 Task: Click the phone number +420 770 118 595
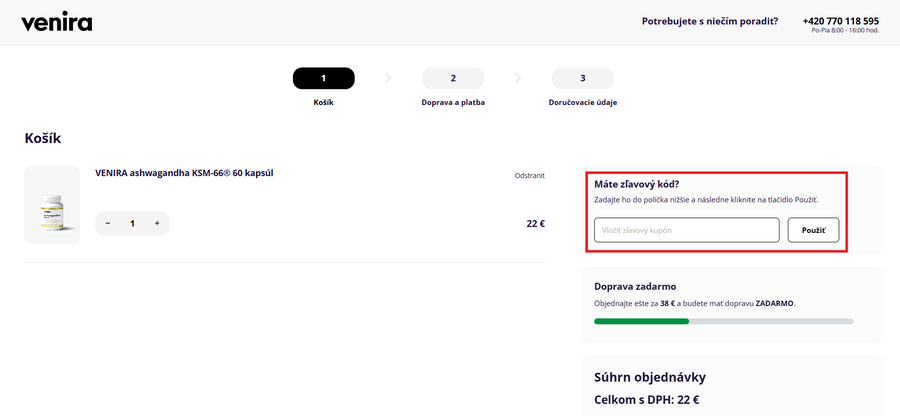coord(840,20)
